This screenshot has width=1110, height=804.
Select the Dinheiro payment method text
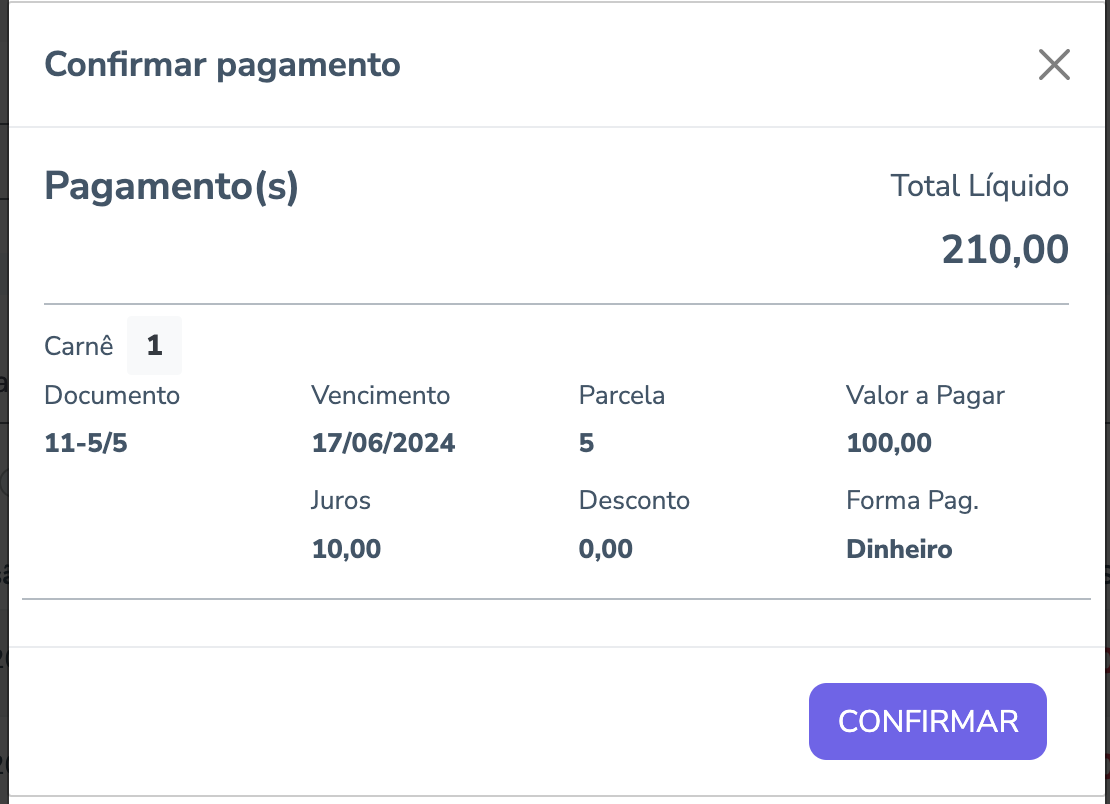899,548
